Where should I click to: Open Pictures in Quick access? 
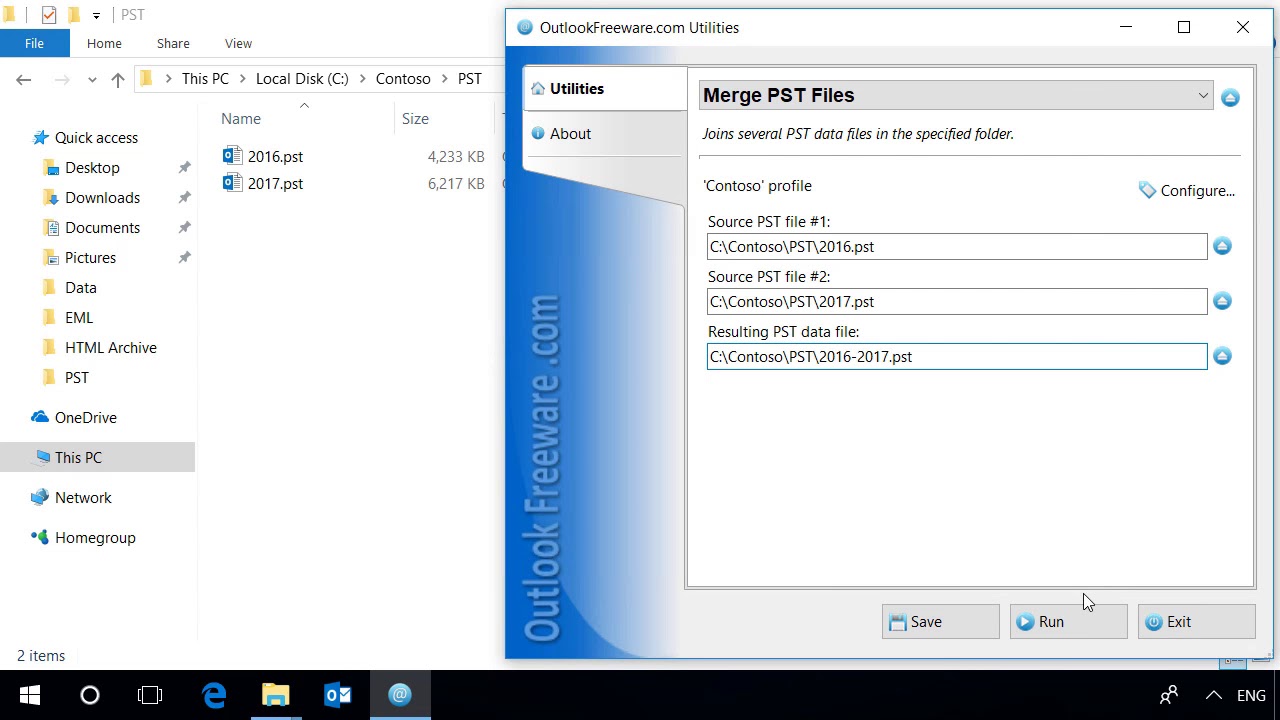(x=90, y=258)
